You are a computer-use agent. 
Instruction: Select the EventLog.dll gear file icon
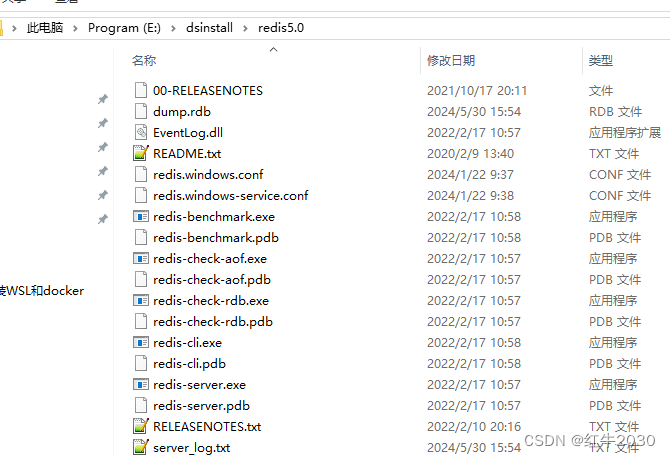tap(141, 132)
